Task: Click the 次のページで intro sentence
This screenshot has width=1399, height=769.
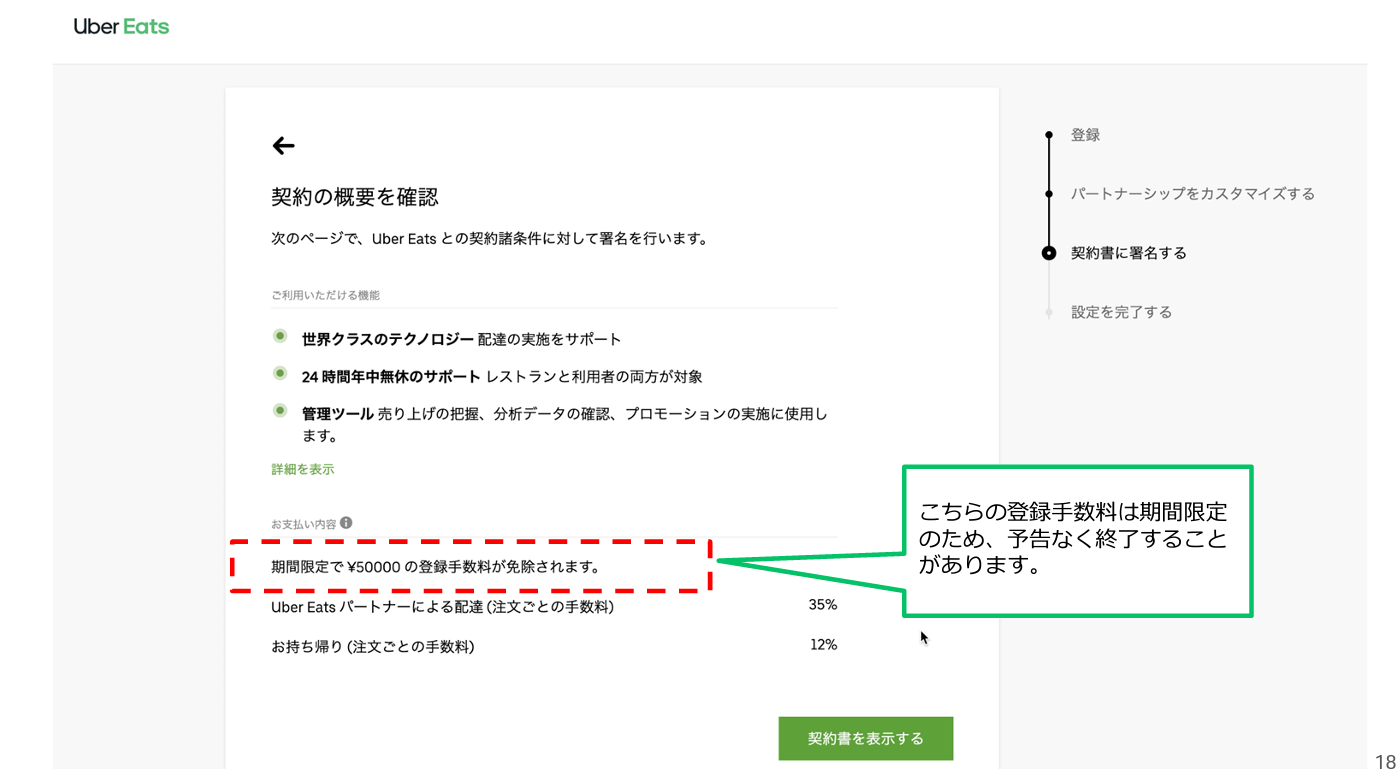Action: click(x=491, y=239)
